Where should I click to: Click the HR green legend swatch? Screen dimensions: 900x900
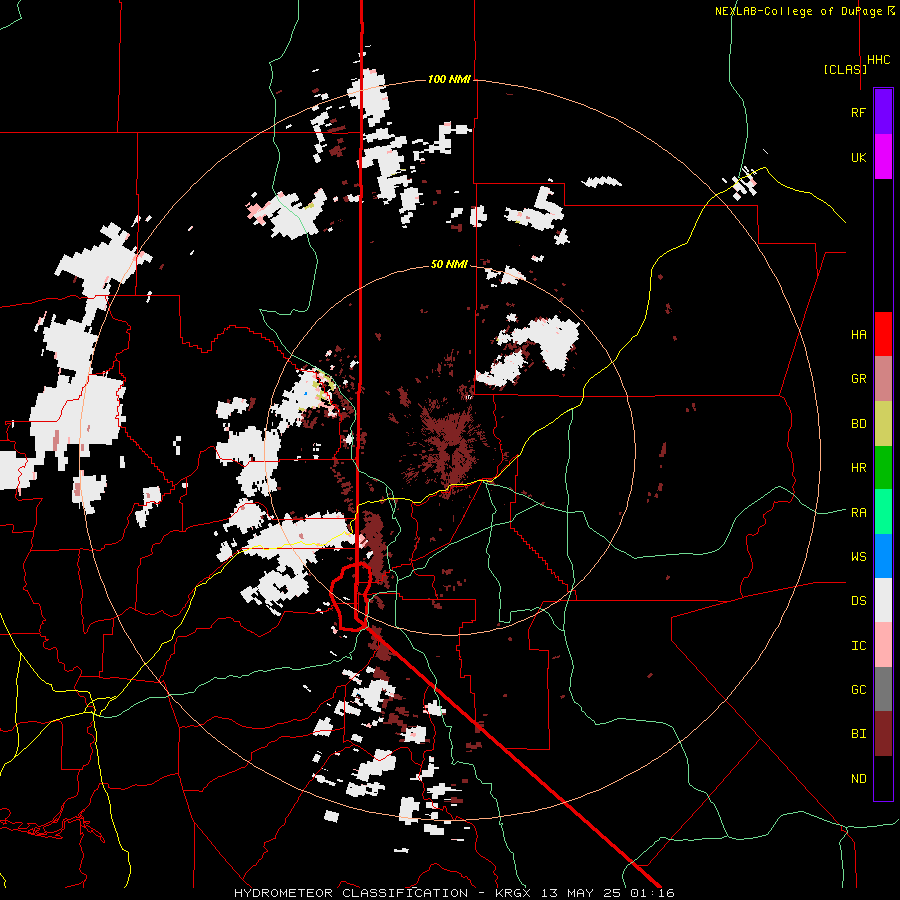click(883, 468)
